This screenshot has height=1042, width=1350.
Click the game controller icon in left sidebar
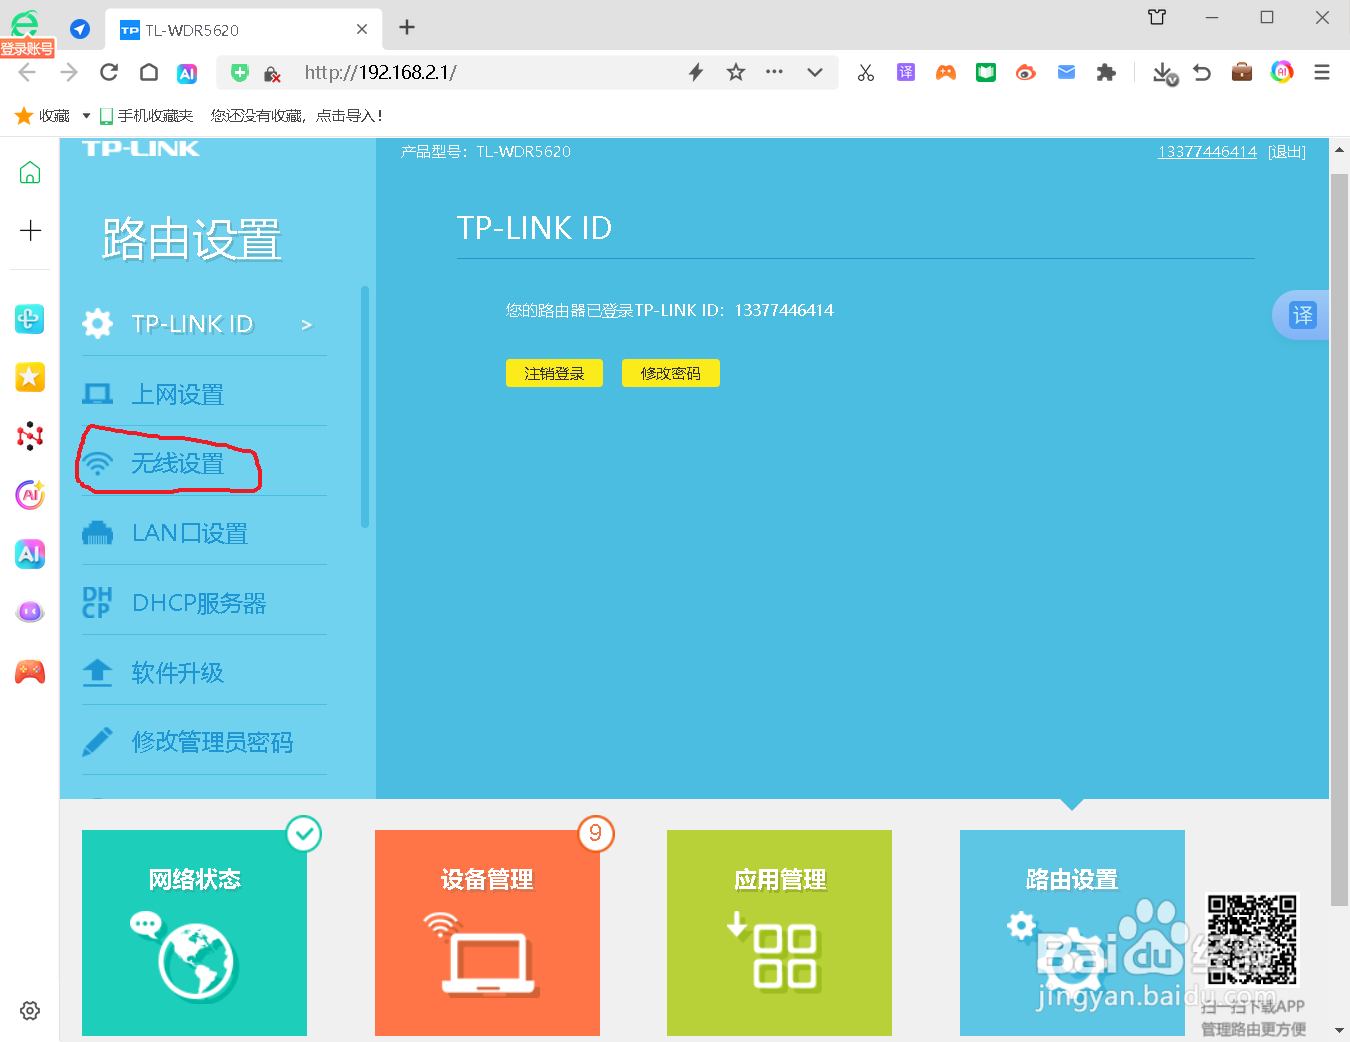tap(29, 671)
